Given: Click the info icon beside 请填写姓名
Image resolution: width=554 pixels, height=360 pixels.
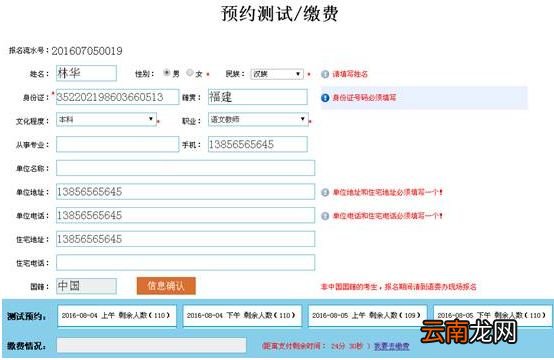Looking at the screenshot, I should (x=325, y=74).
